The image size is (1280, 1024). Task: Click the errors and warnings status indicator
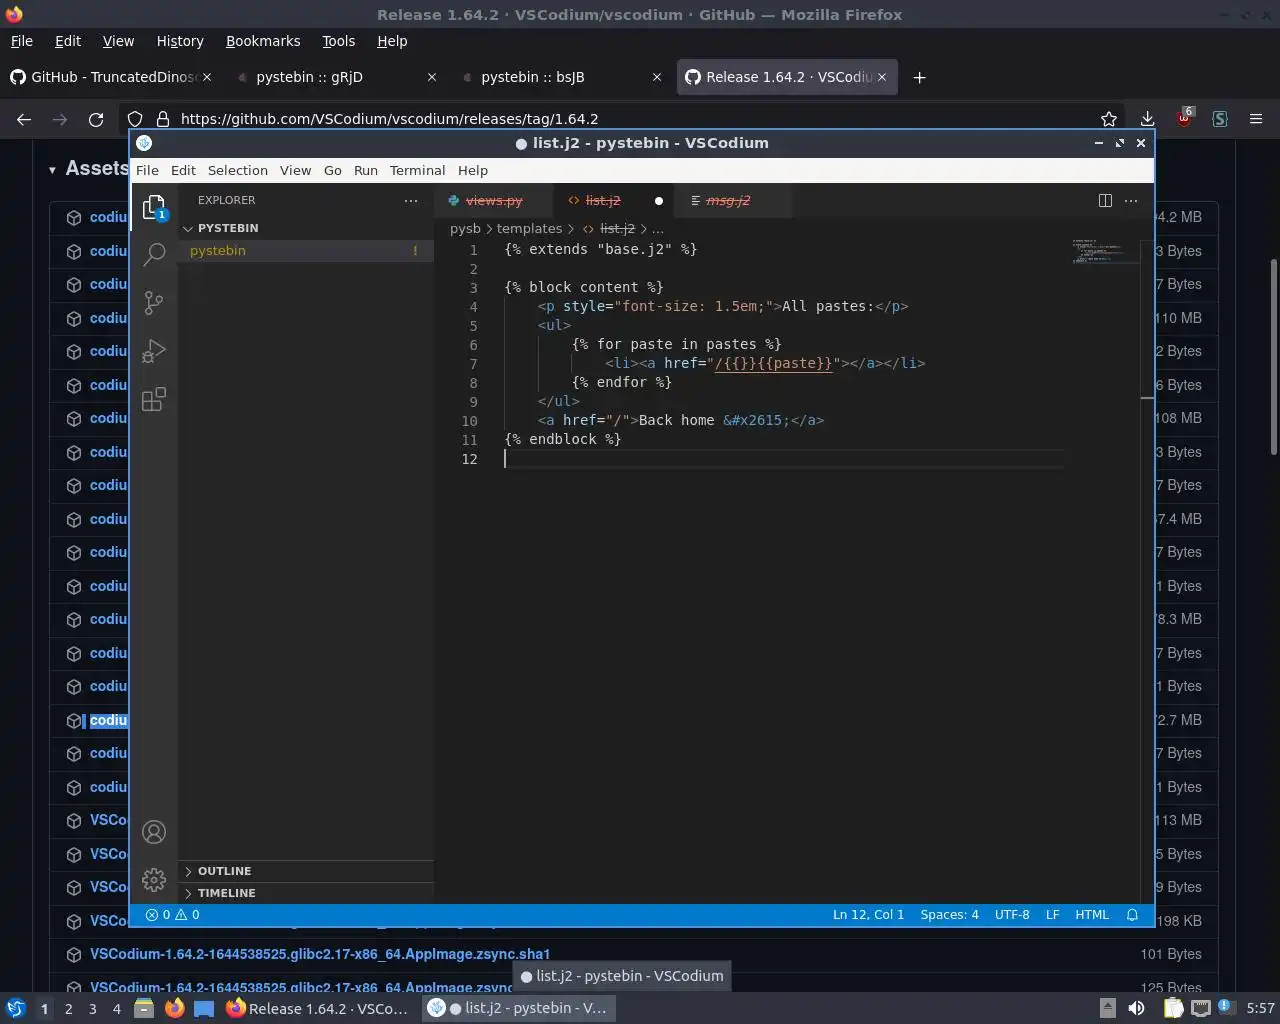pyautogui.click(x=172, y=915)
